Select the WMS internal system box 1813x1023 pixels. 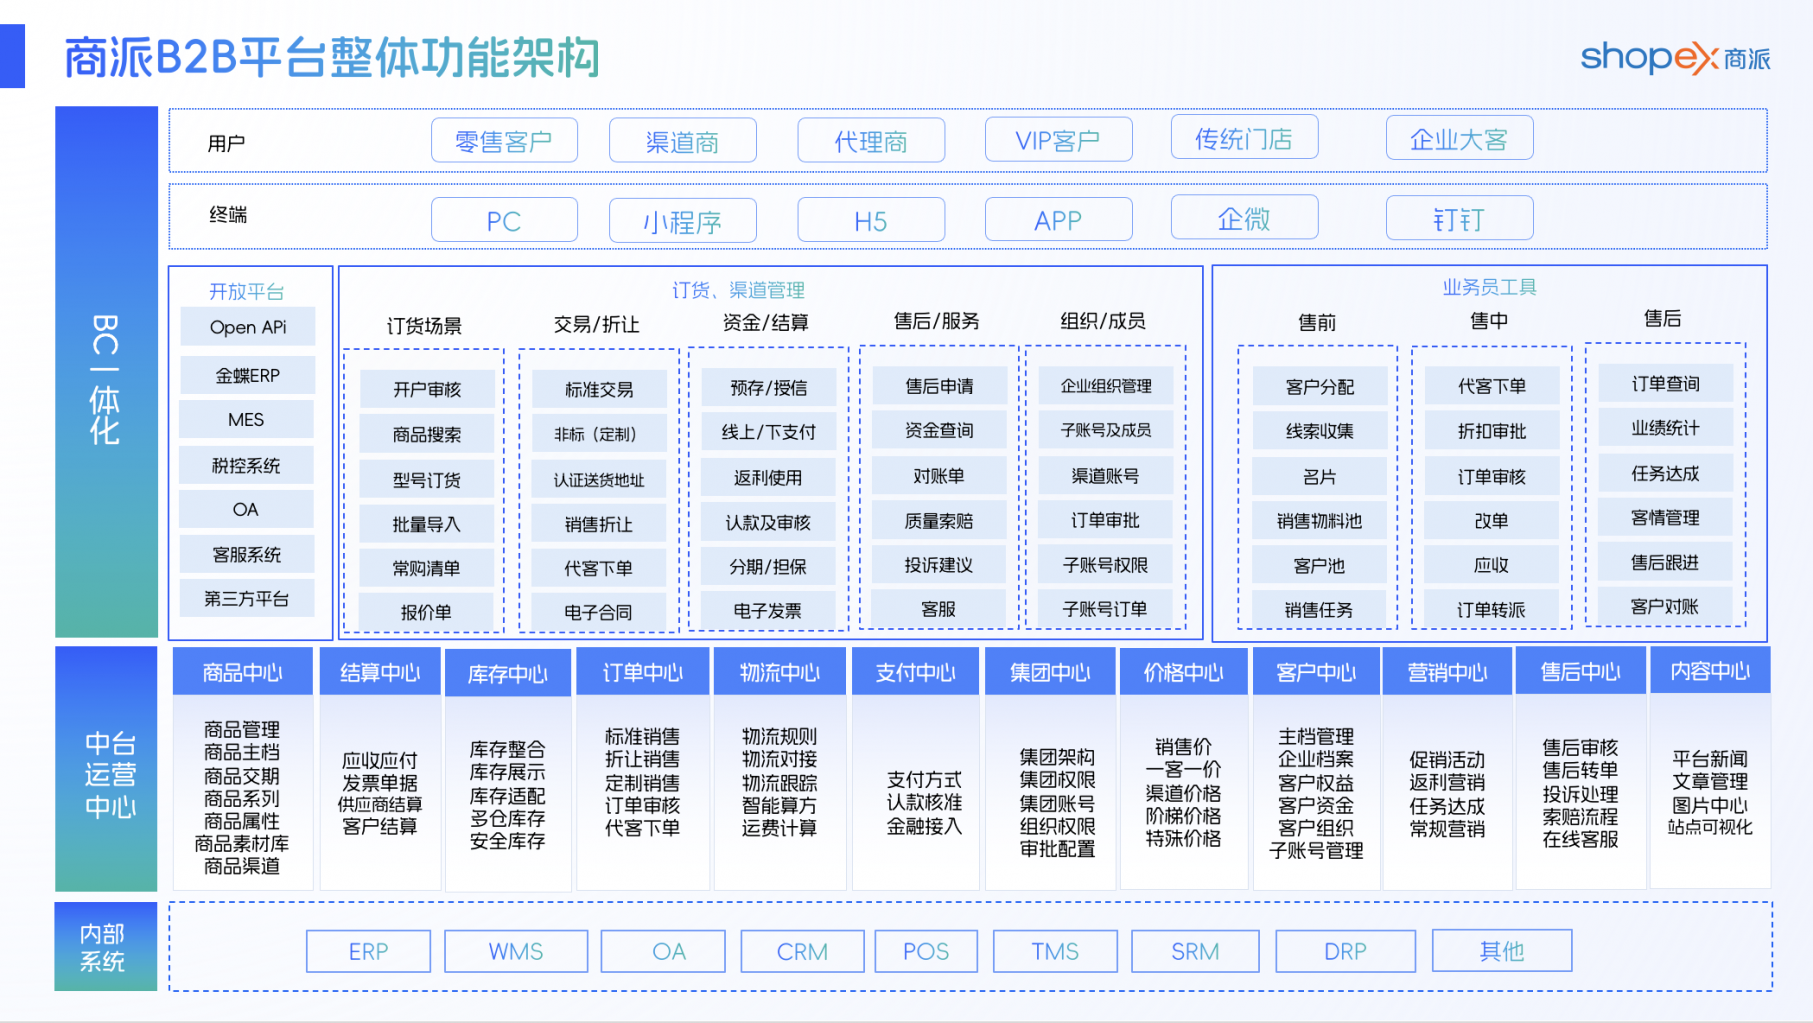coord(516,951)
